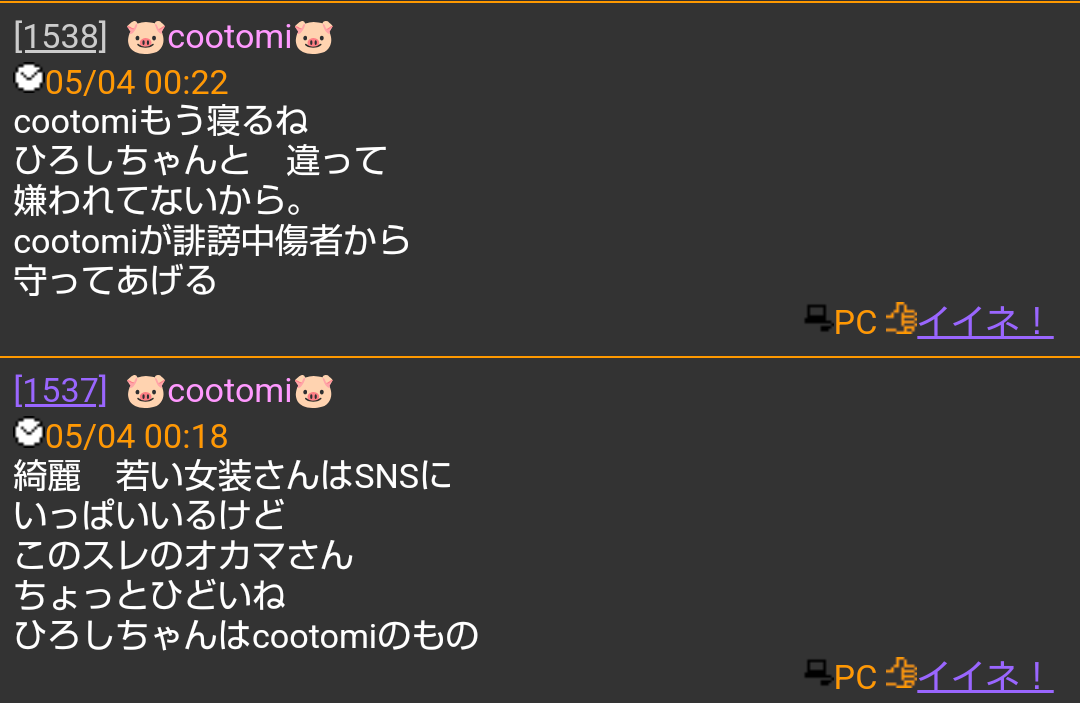
Task: Click clock icon beside 05/04 00:22
Action: tap(29, 78)
